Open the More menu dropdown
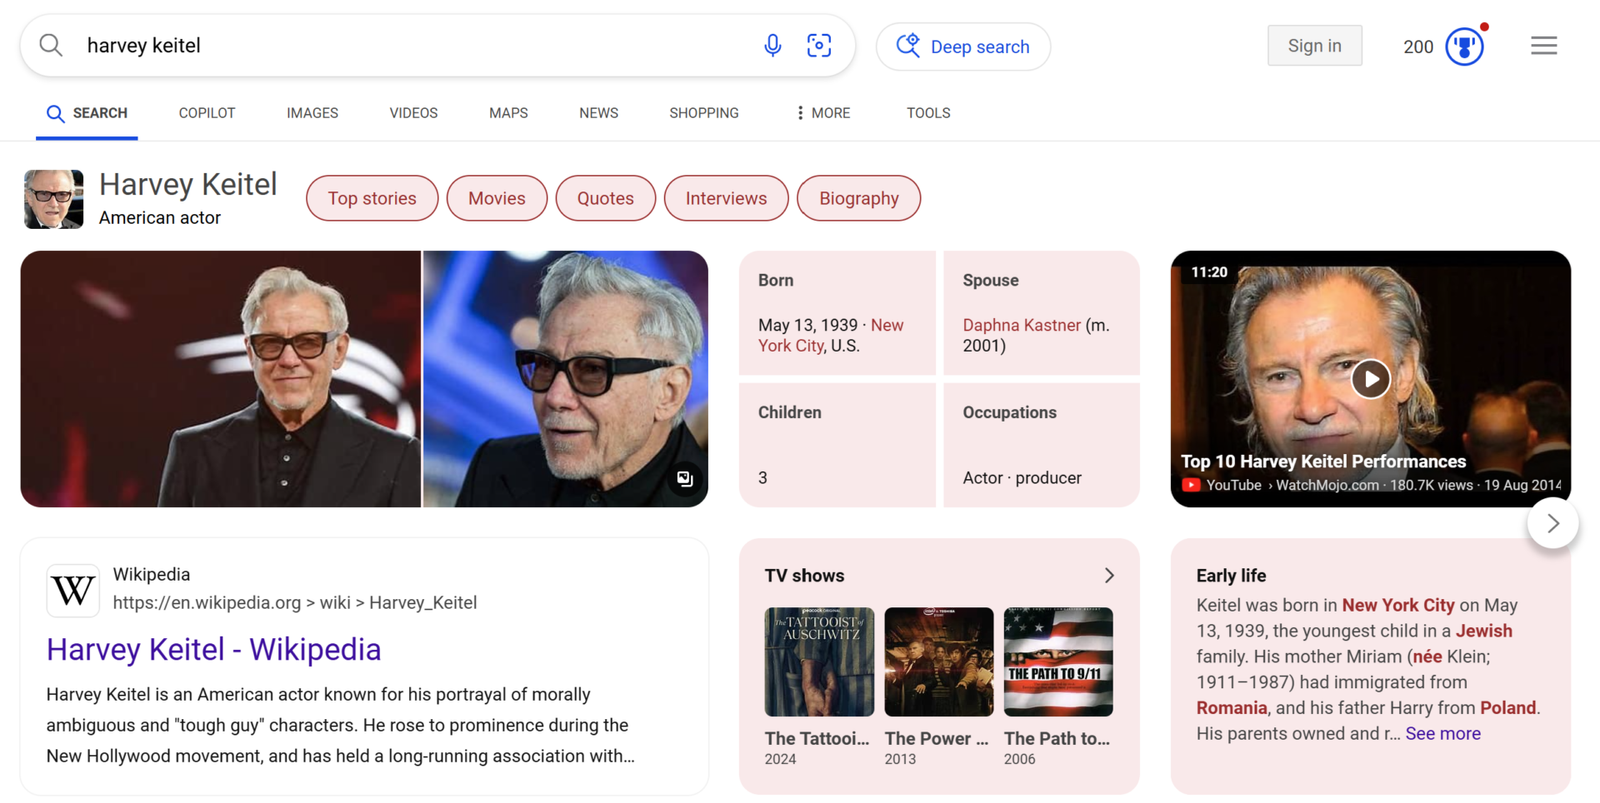The width and height of the screenshot is (1600, 803). pyautogui.click(x=823, y=113)
